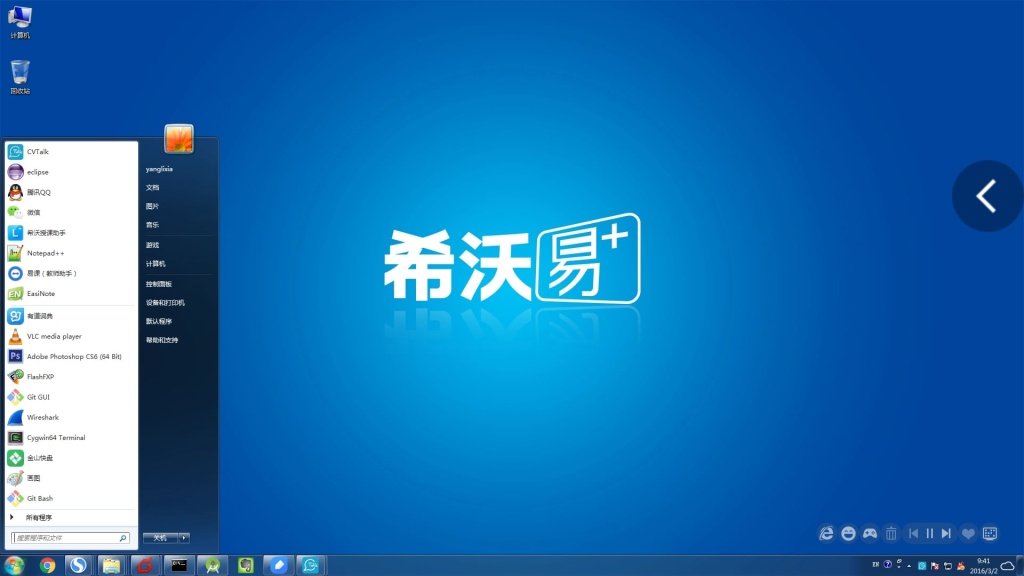Image resolution: width=1024 pixels, height=576 pixels.
Task: Click the Windows Start orb
Action: [14, 565]
